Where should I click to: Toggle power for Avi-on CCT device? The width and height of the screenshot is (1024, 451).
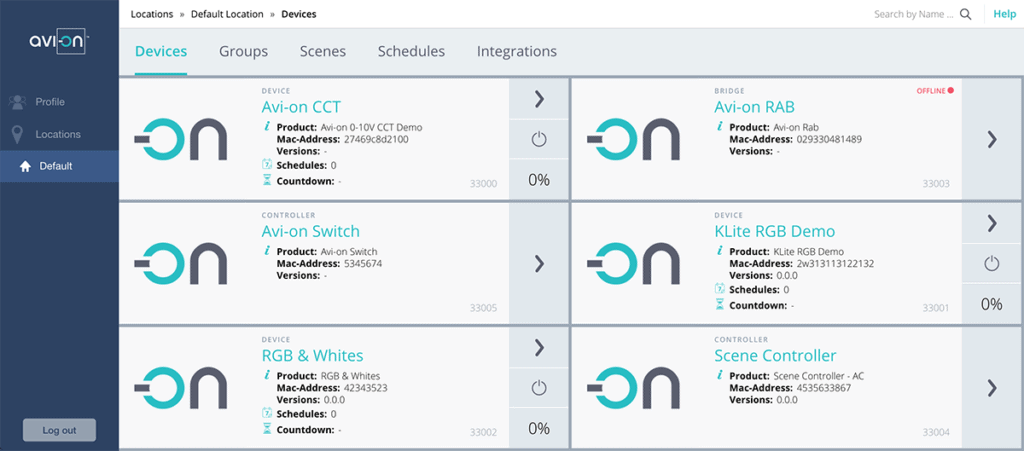(x=539, y=139)
